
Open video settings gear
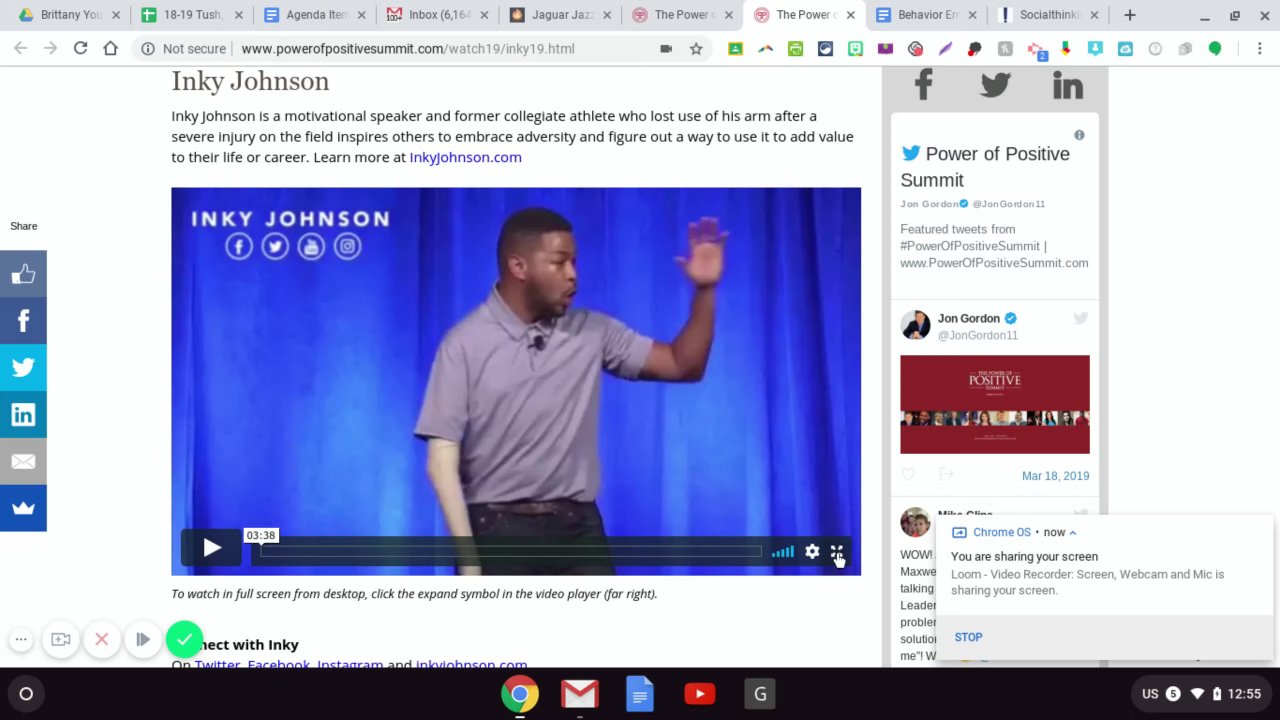(x=812, y=551)
